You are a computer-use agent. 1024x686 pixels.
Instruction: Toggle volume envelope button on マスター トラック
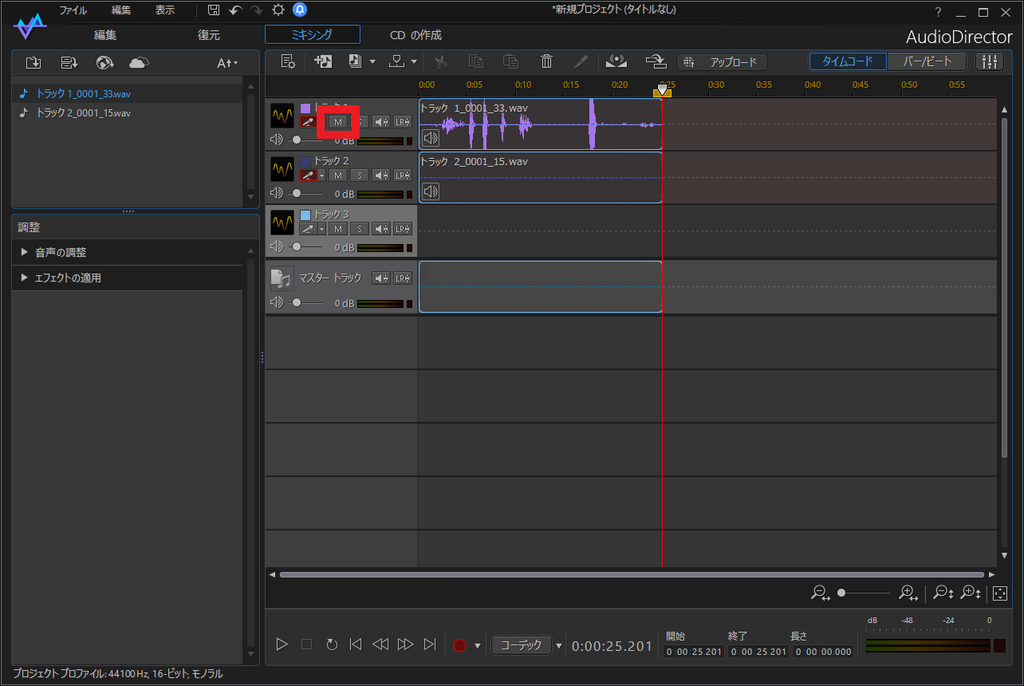click(x=381, y=278)
